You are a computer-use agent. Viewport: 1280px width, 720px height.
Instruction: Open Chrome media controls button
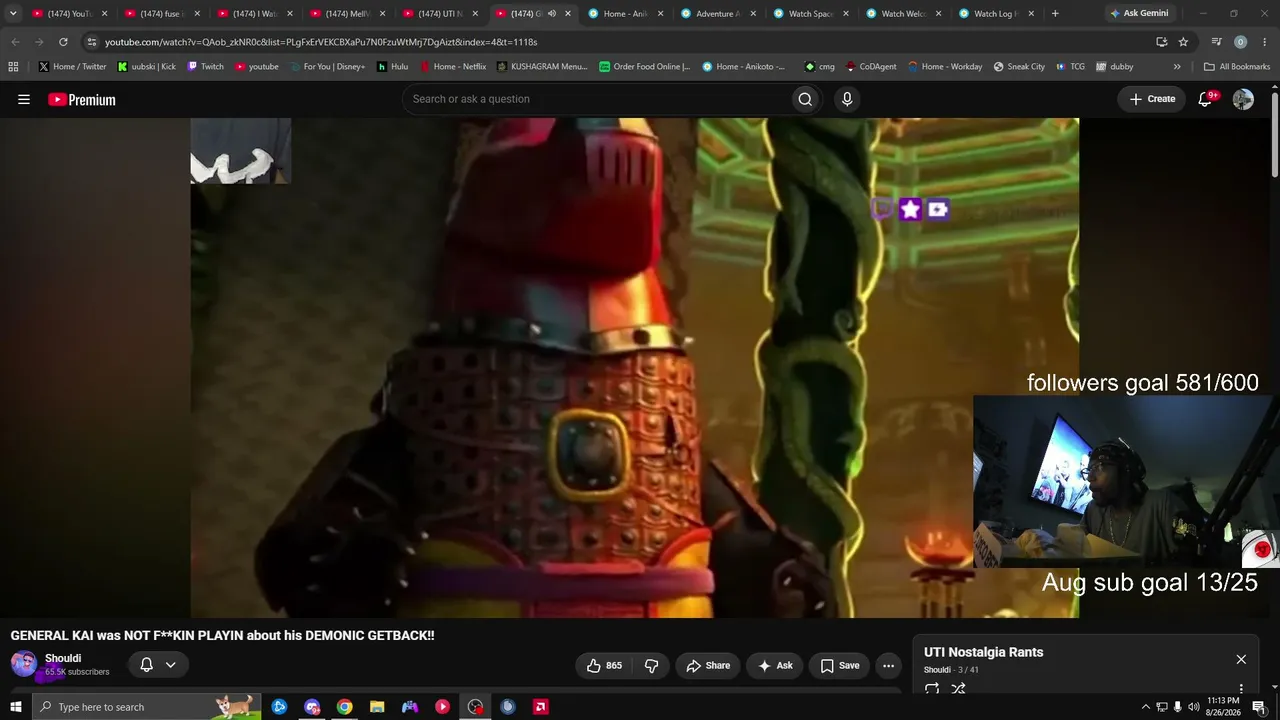click(1216, 42)
